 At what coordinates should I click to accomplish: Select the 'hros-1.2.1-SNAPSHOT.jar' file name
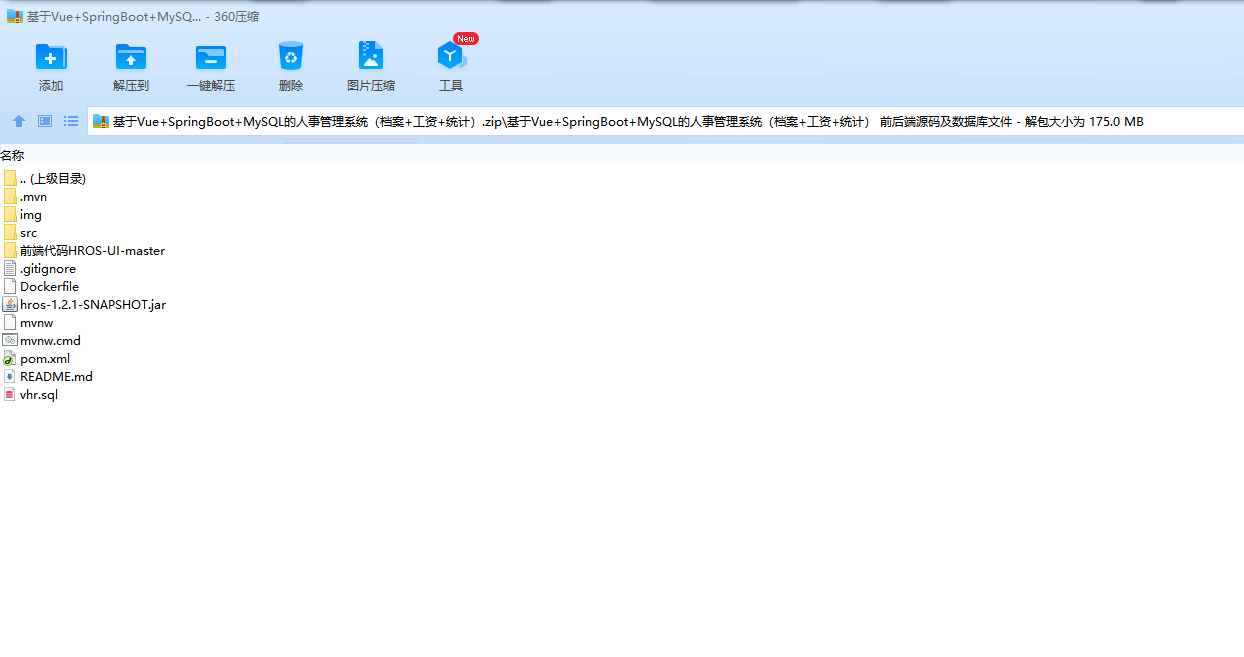[93, 304]
